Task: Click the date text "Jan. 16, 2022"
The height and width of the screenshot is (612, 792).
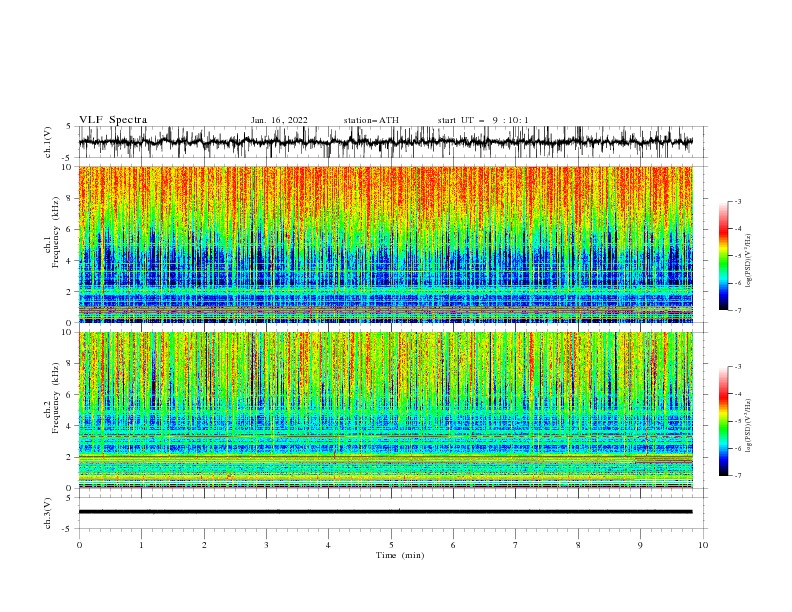Action: pos(279,120)
